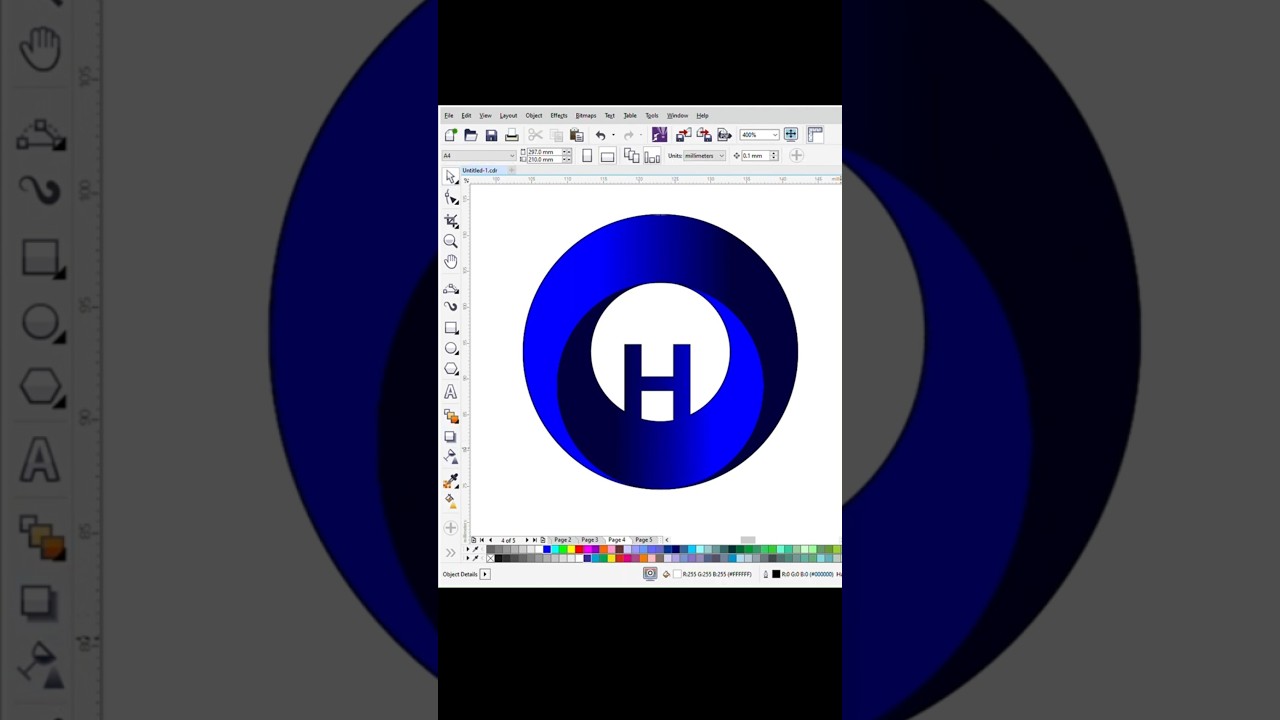Expand the lower color palette row arrow
Screen dimensions: 1280x720
(467, 558)
